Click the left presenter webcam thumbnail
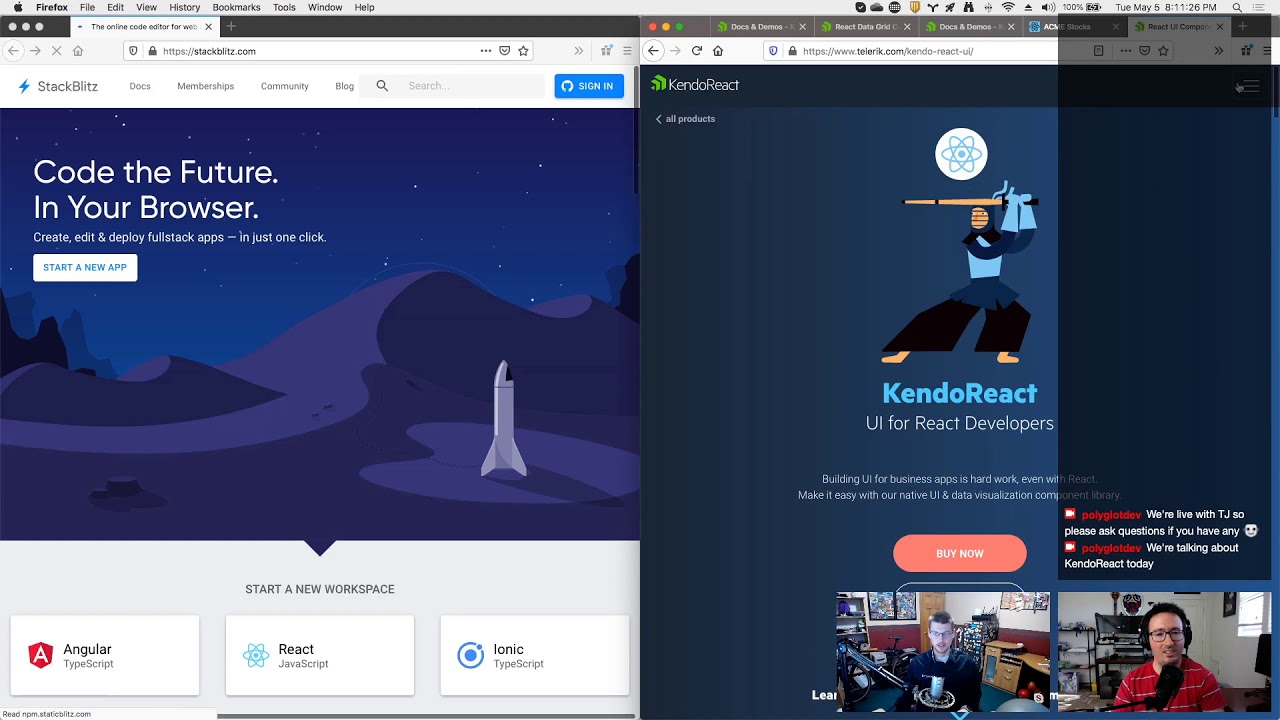Viewport: 1280px width, 720px height. 943,651
